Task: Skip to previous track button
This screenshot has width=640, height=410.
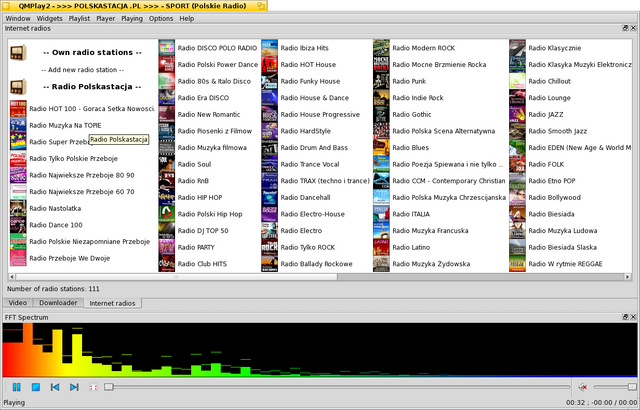Action: 55,387
